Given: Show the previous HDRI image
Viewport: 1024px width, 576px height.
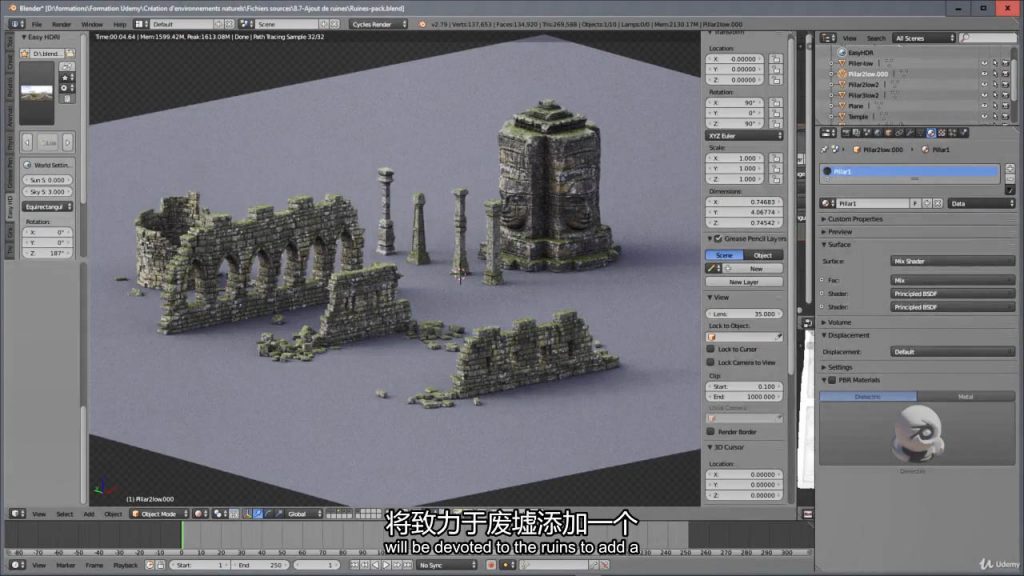Looking at the screenshot, I should tap(27, 142).
